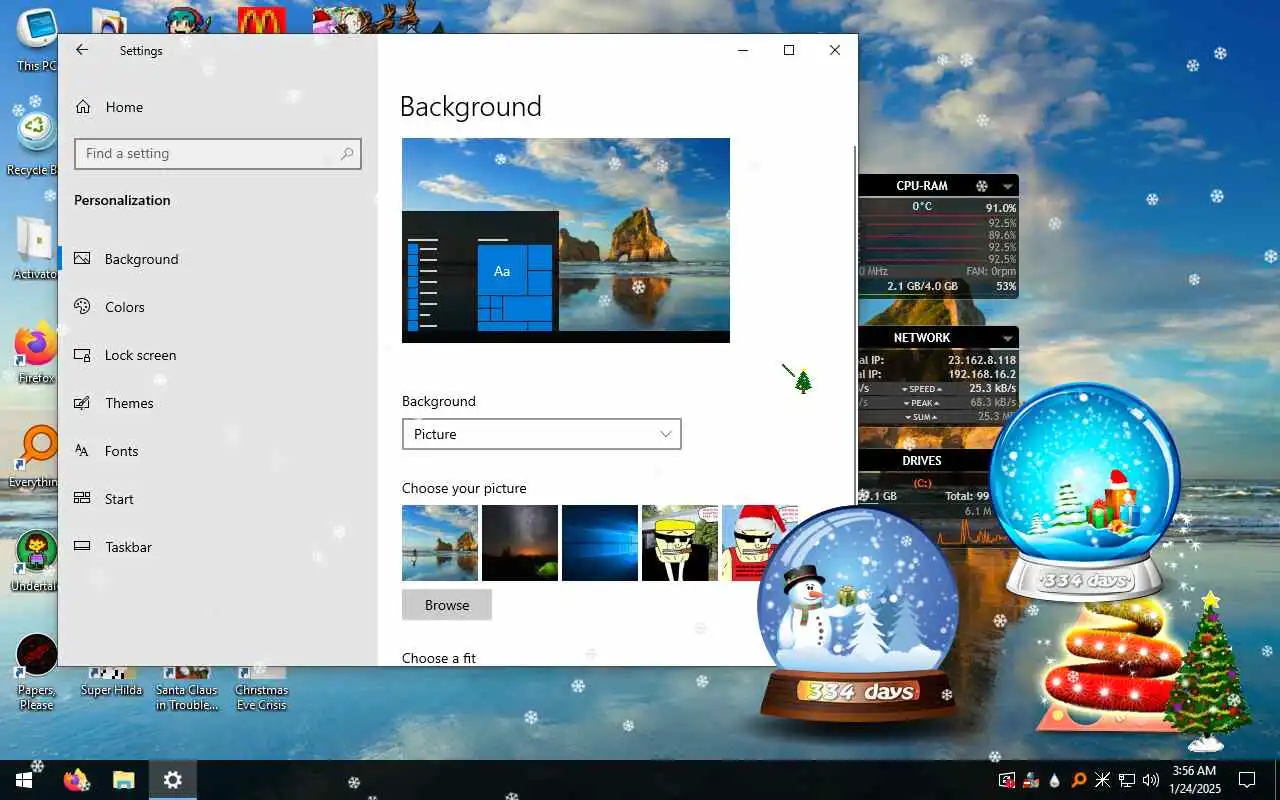Click the desktop background preview image
This screenshot has height=800, width=1280.
coord(566,240)
